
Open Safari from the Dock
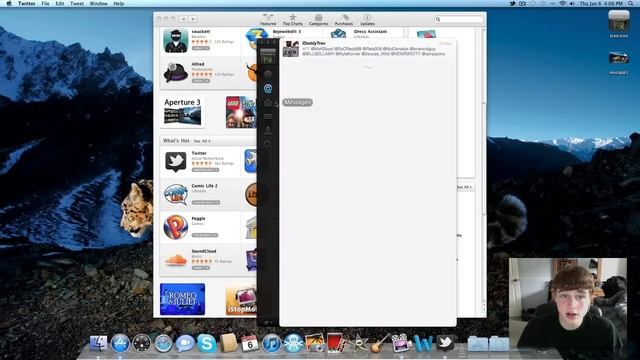(x=163, y=343)
